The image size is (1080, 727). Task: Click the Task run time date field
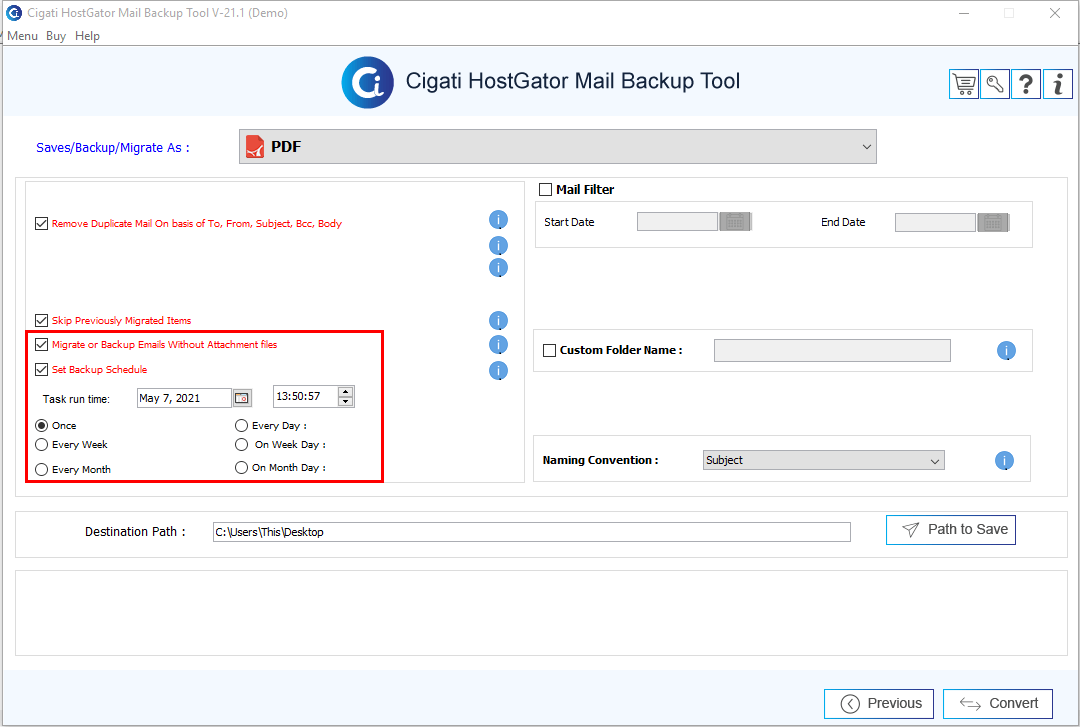(x=184, y=398)
